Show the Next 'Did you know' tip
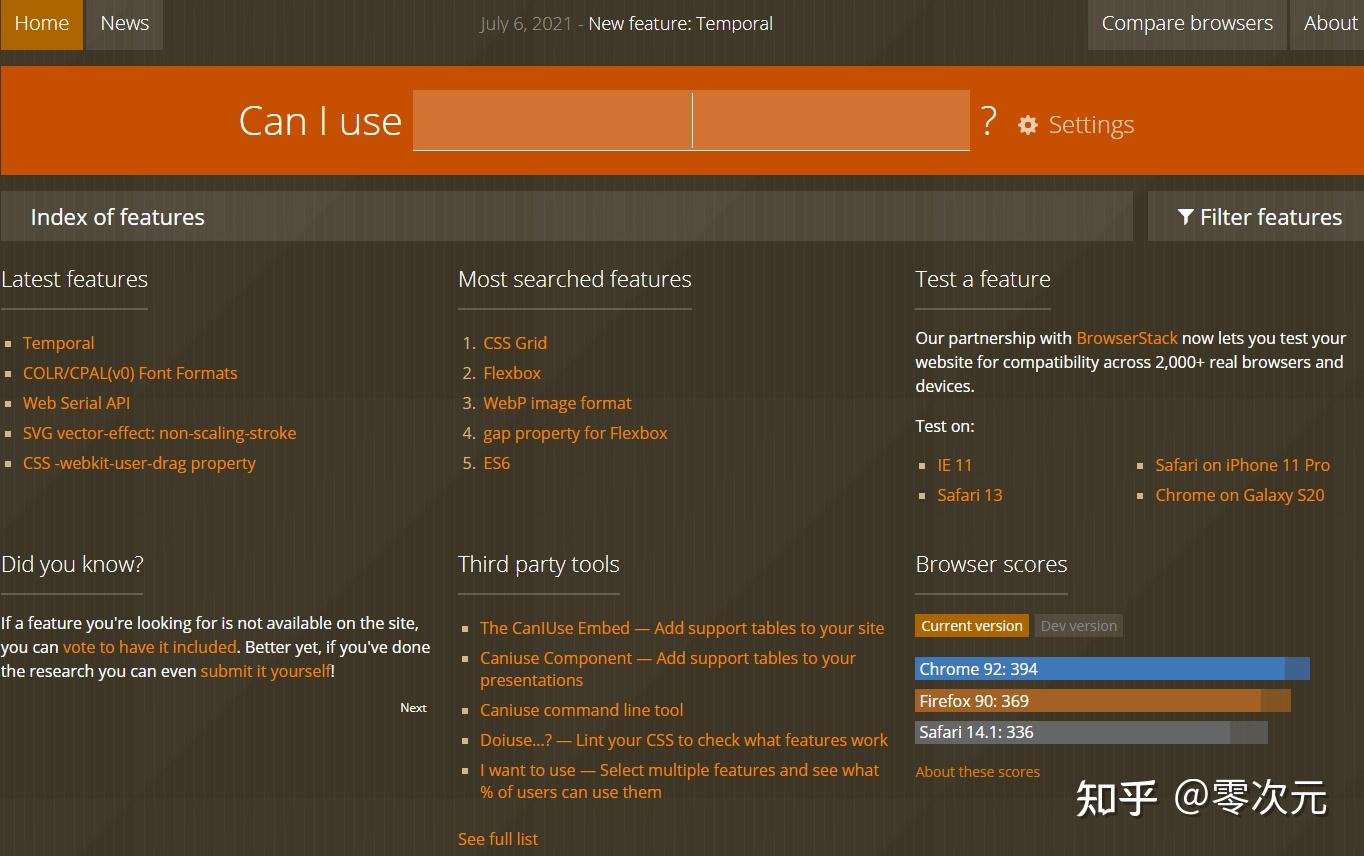1364x856 pixels. click(413, 708)
